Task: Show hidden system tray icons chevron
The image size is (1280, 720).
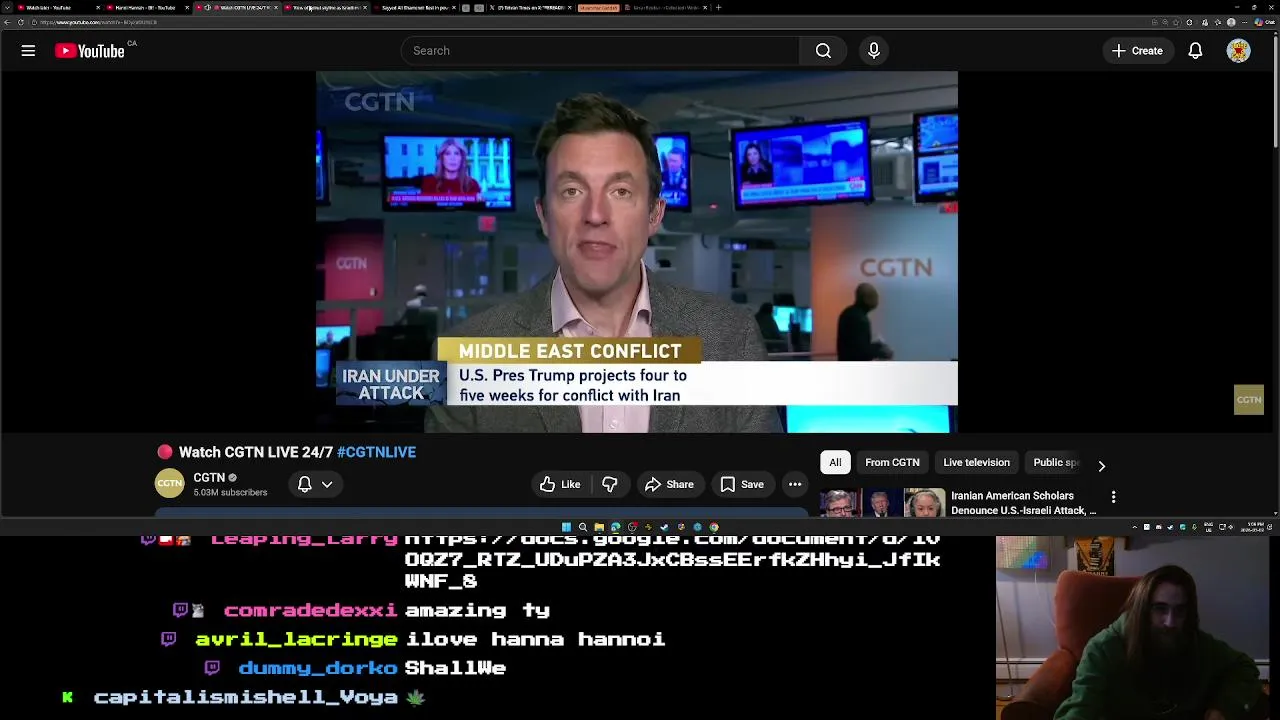Action: (x=1135, y=527)
